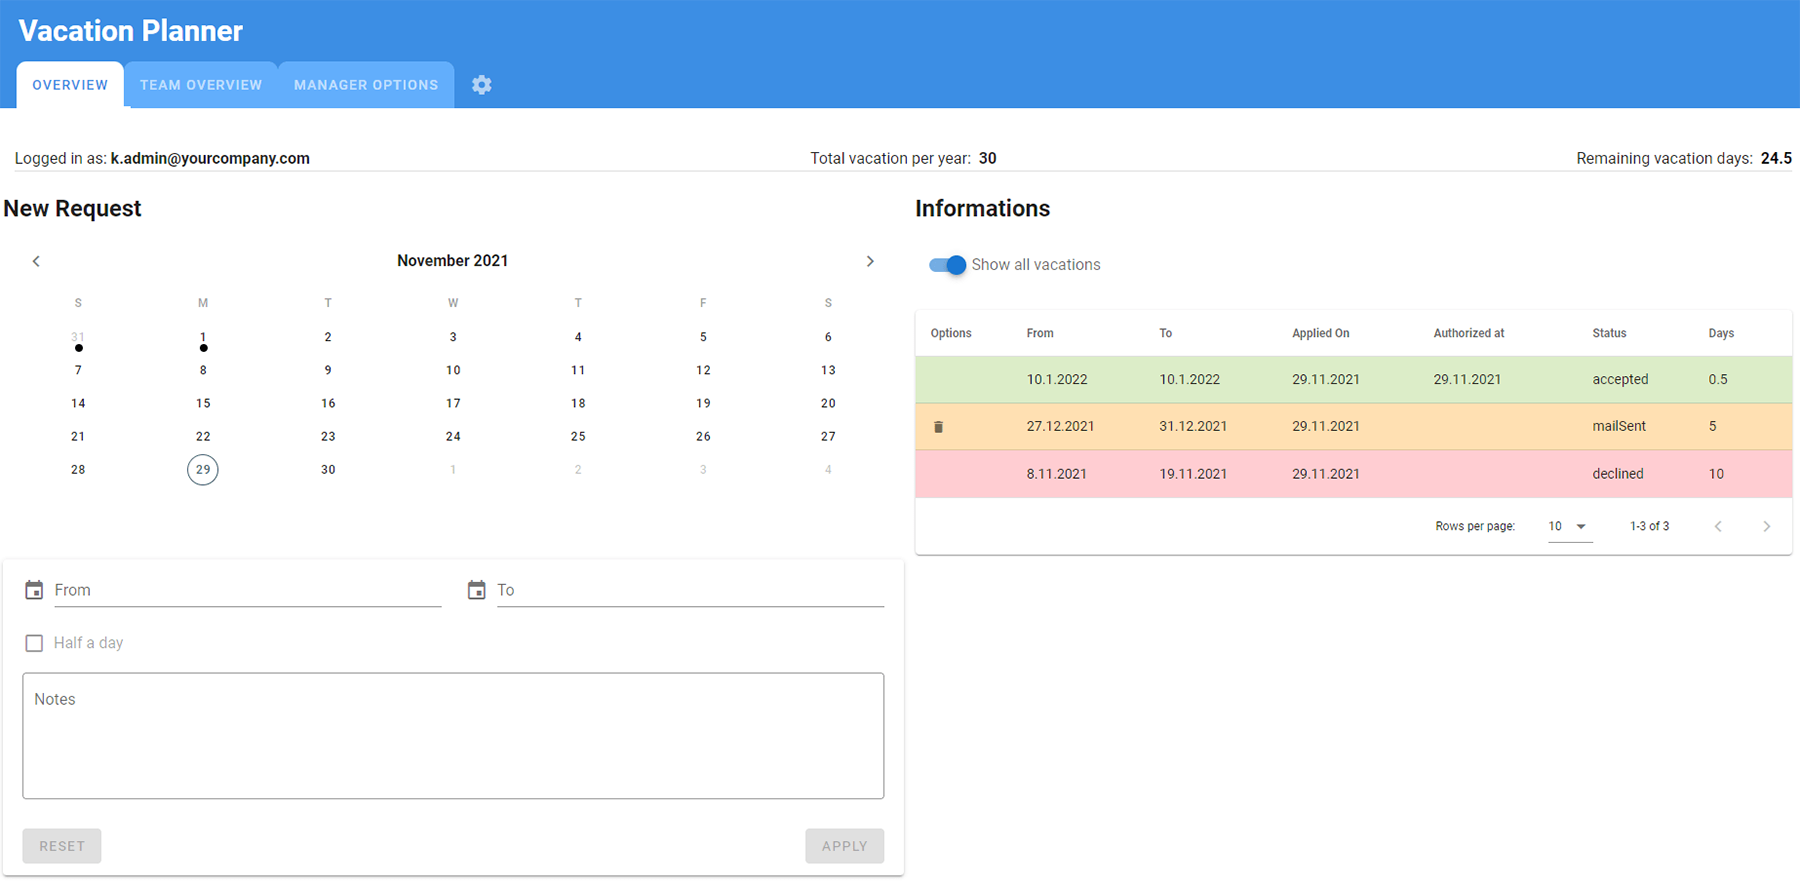This screenshot has width=1800, height=886.
Task: Go to next table page arrow
Action: 1767,526
